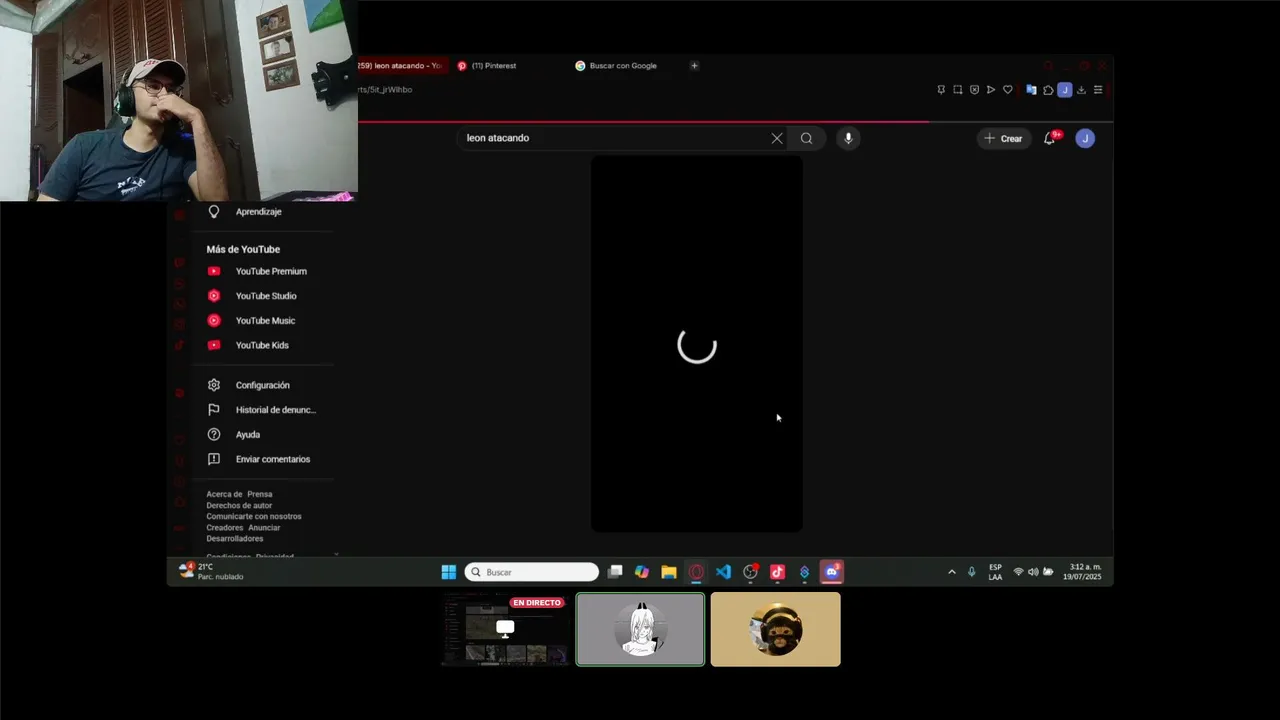The width and height of the screenshot is (1280, 720).
Task: Start voice search with microphone icon
Action: pos(848,138)
